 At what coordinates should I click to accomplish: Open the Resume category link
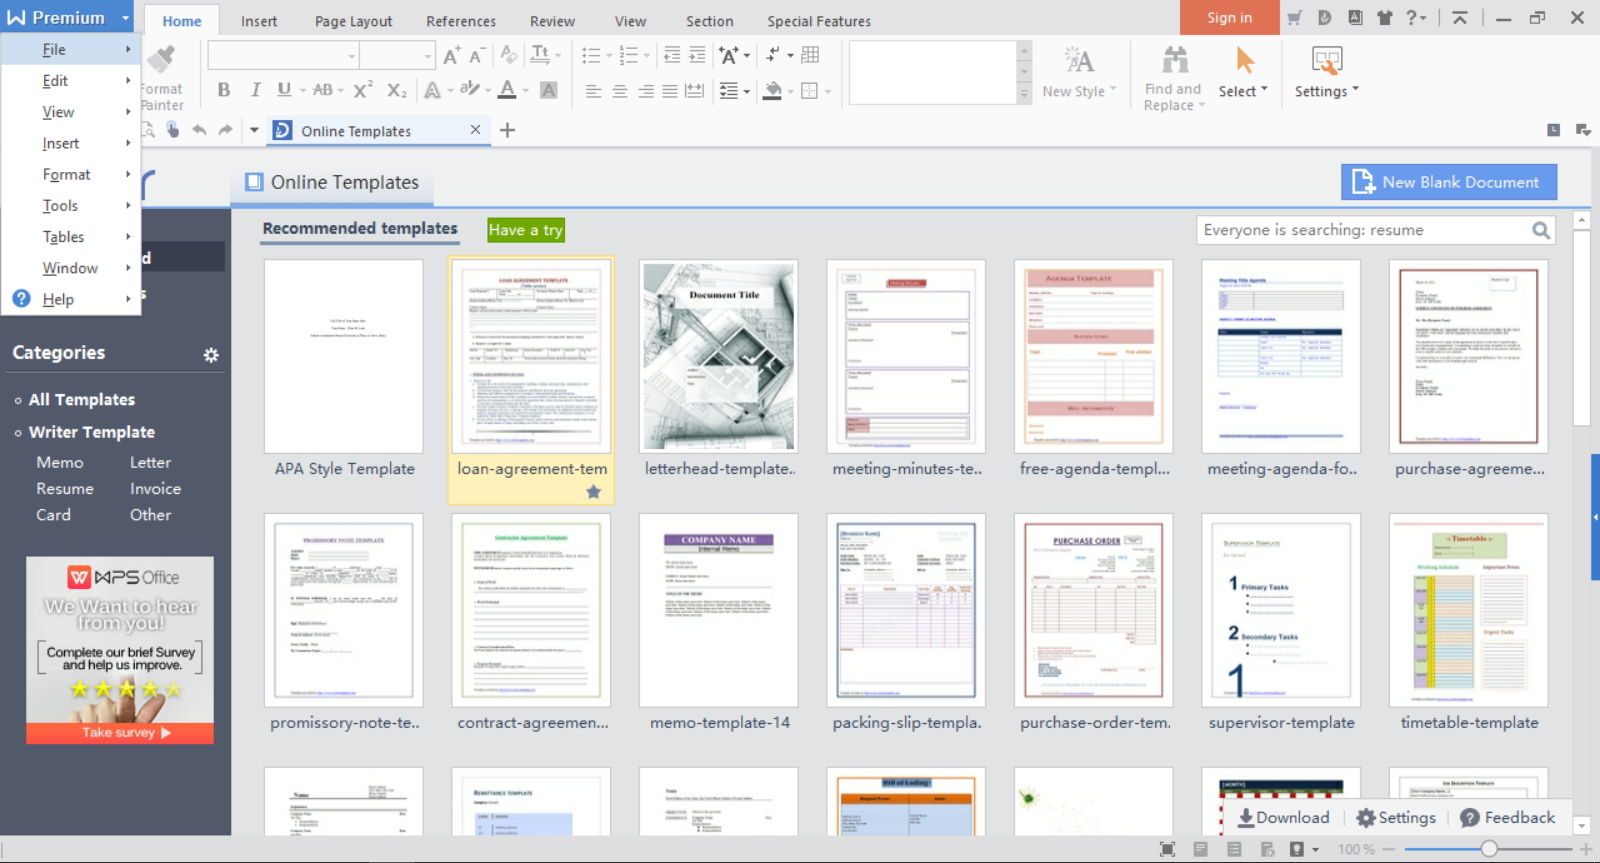click(x=65, y=489)
